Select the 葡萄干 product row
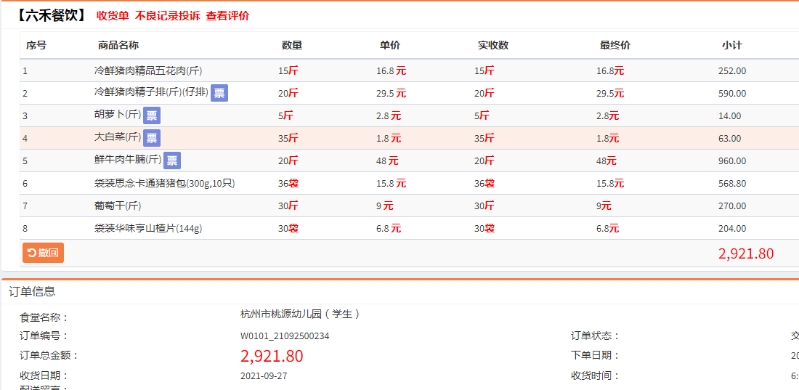The width and height of the screenshot is (799, 390). pos(409,205)
